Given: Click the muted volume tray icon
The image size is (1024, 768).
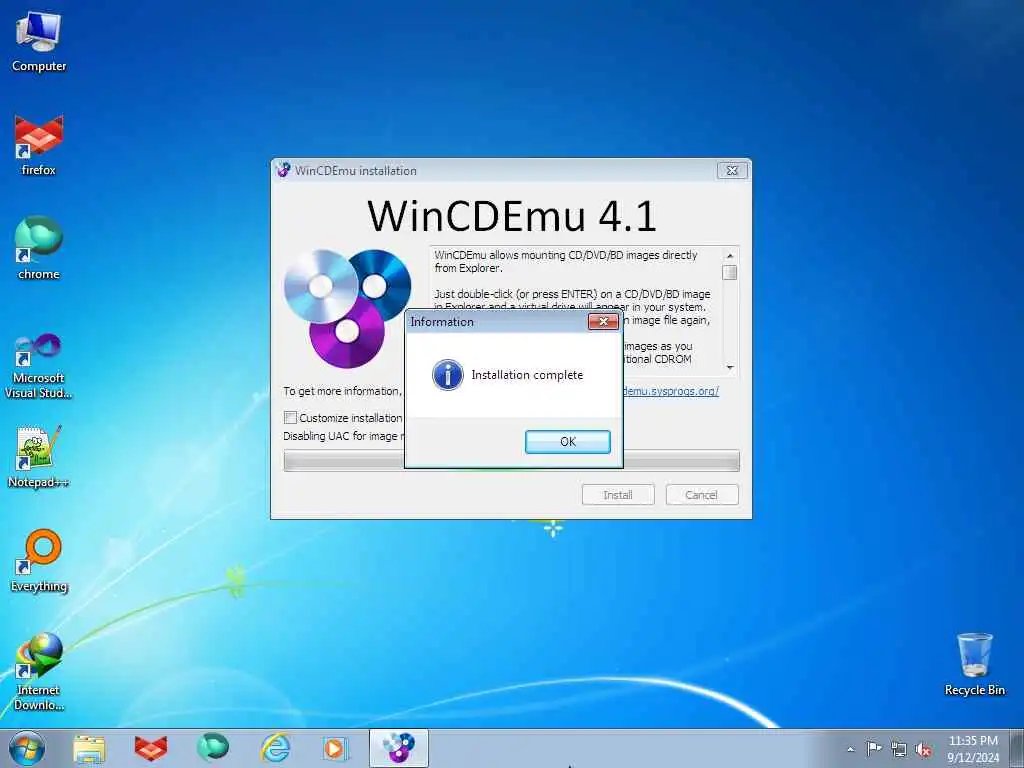Looking at the screenshot, I should 923,749.
